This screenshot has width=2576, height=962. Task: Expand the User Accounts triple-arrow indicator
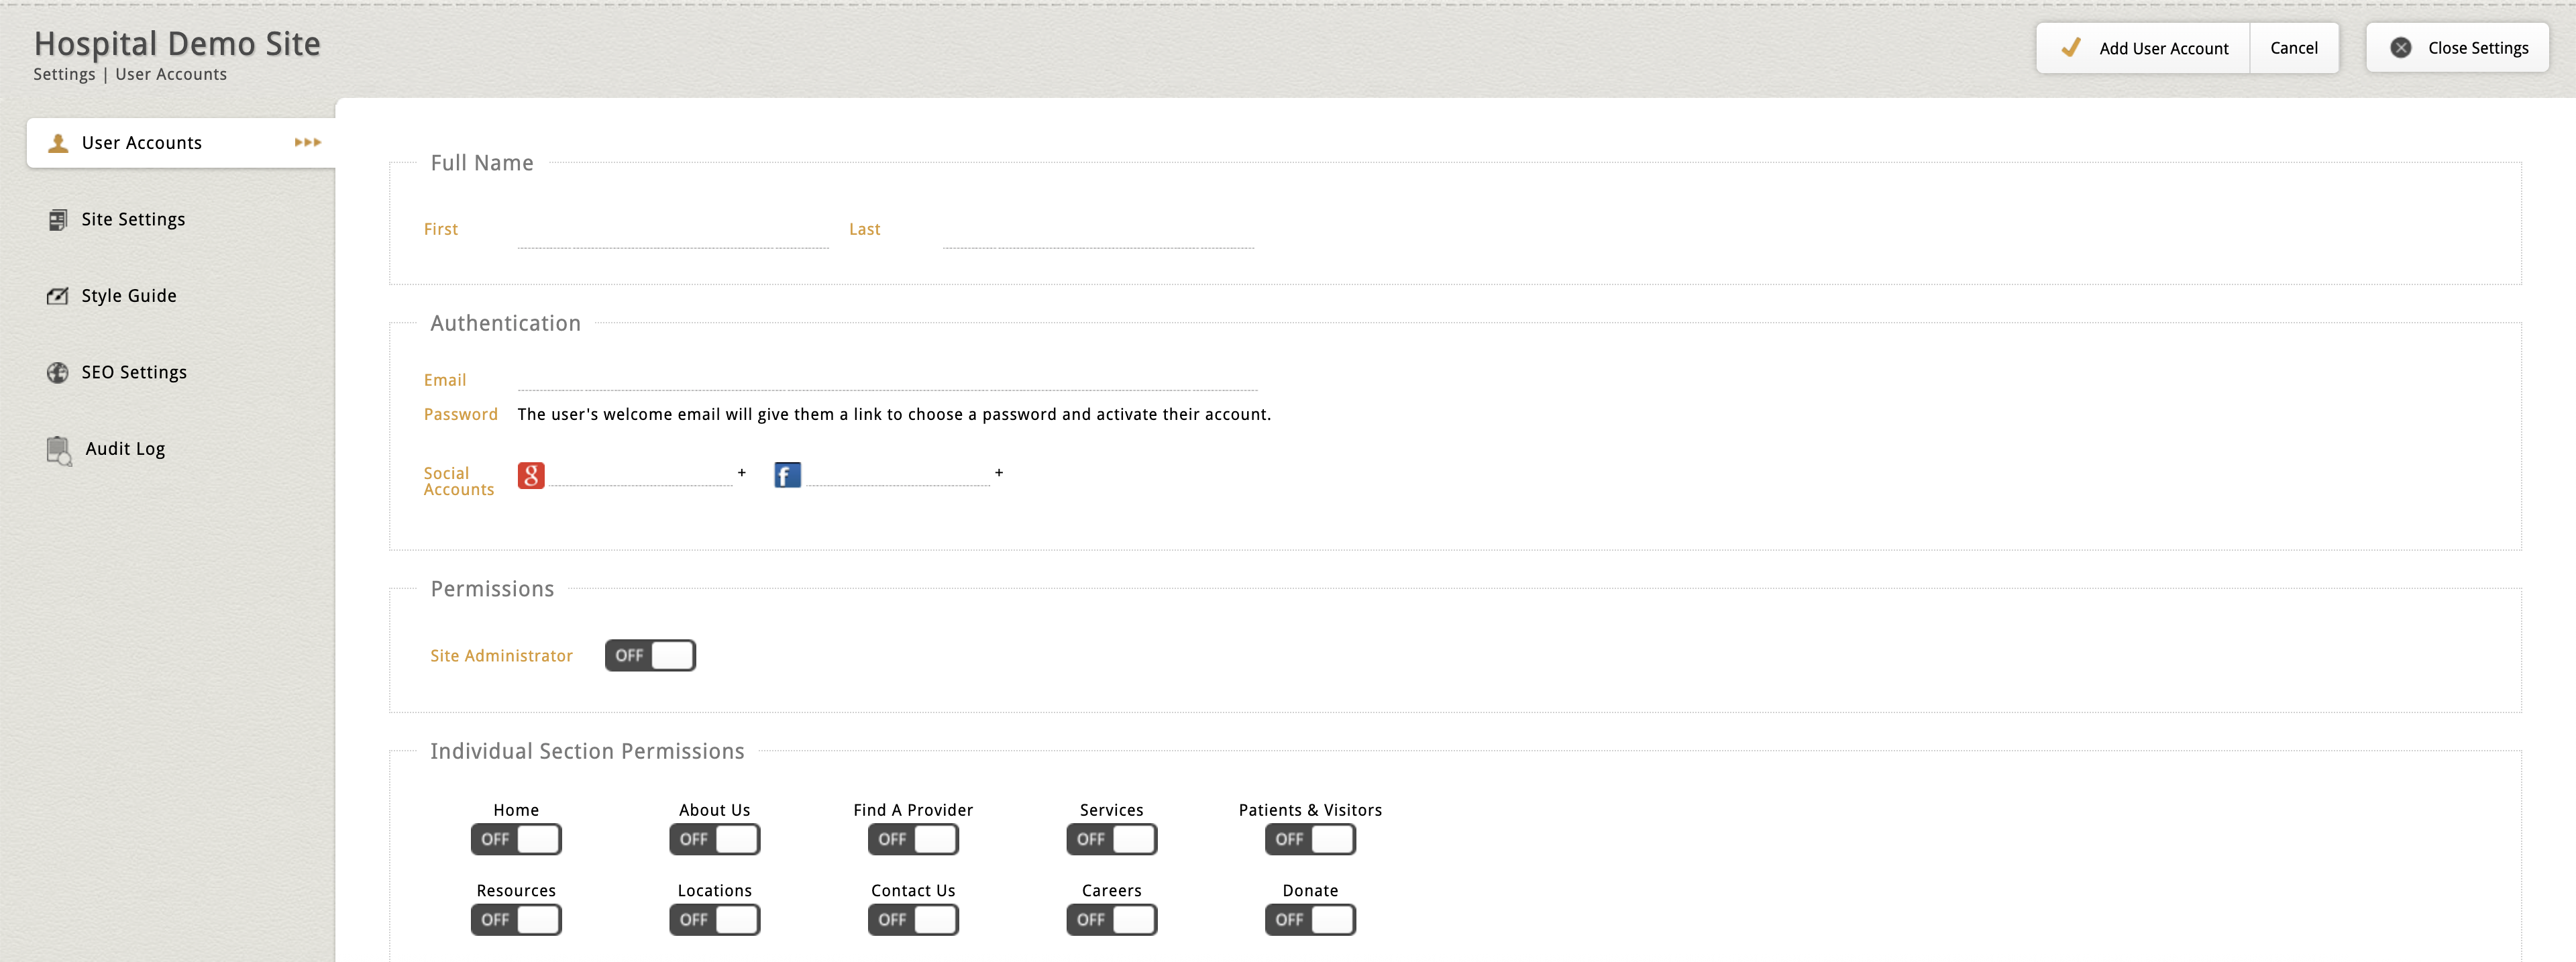pyautogui.click(x=307, y=143)
